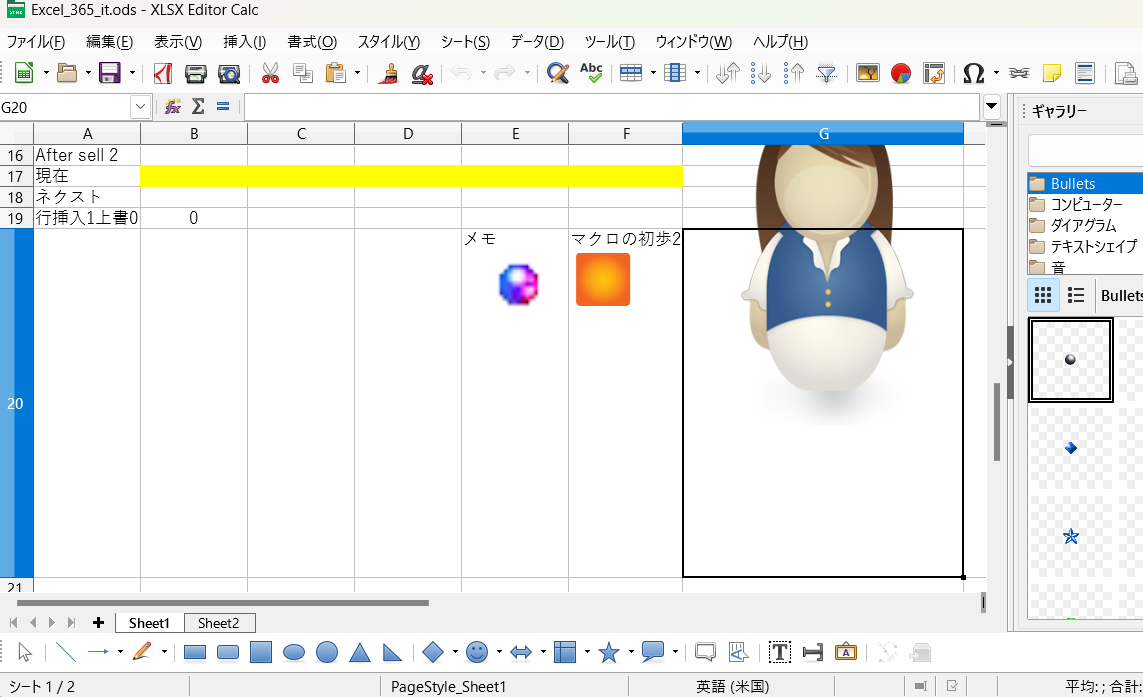Open Basic Shapes diamond dropdown arrow
This screenshot has height=697, width=1143.
click(455, 652)
